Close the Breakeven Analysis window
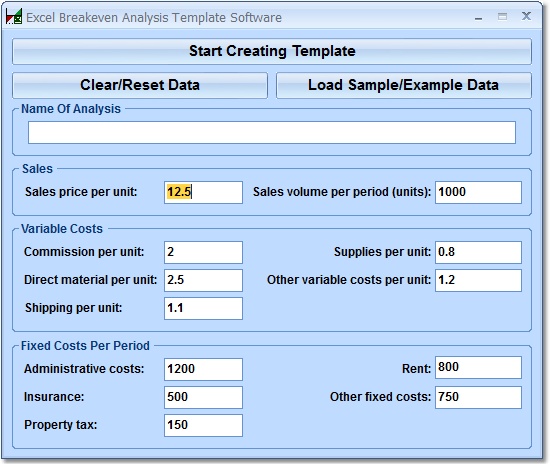The height and width of the screenshot is (466, 550). pyautogui.click(x=526, y=16)
